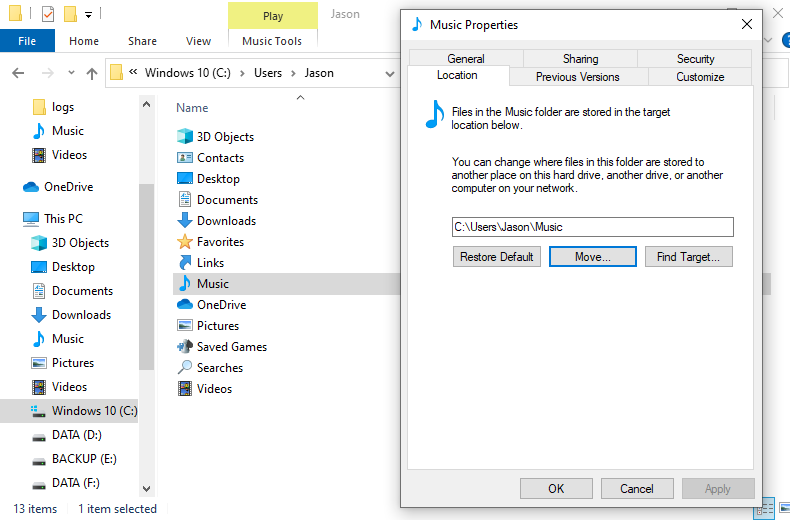790x520 pixels.
Task: Go back with the back arrow
Action: coord(18,73)
